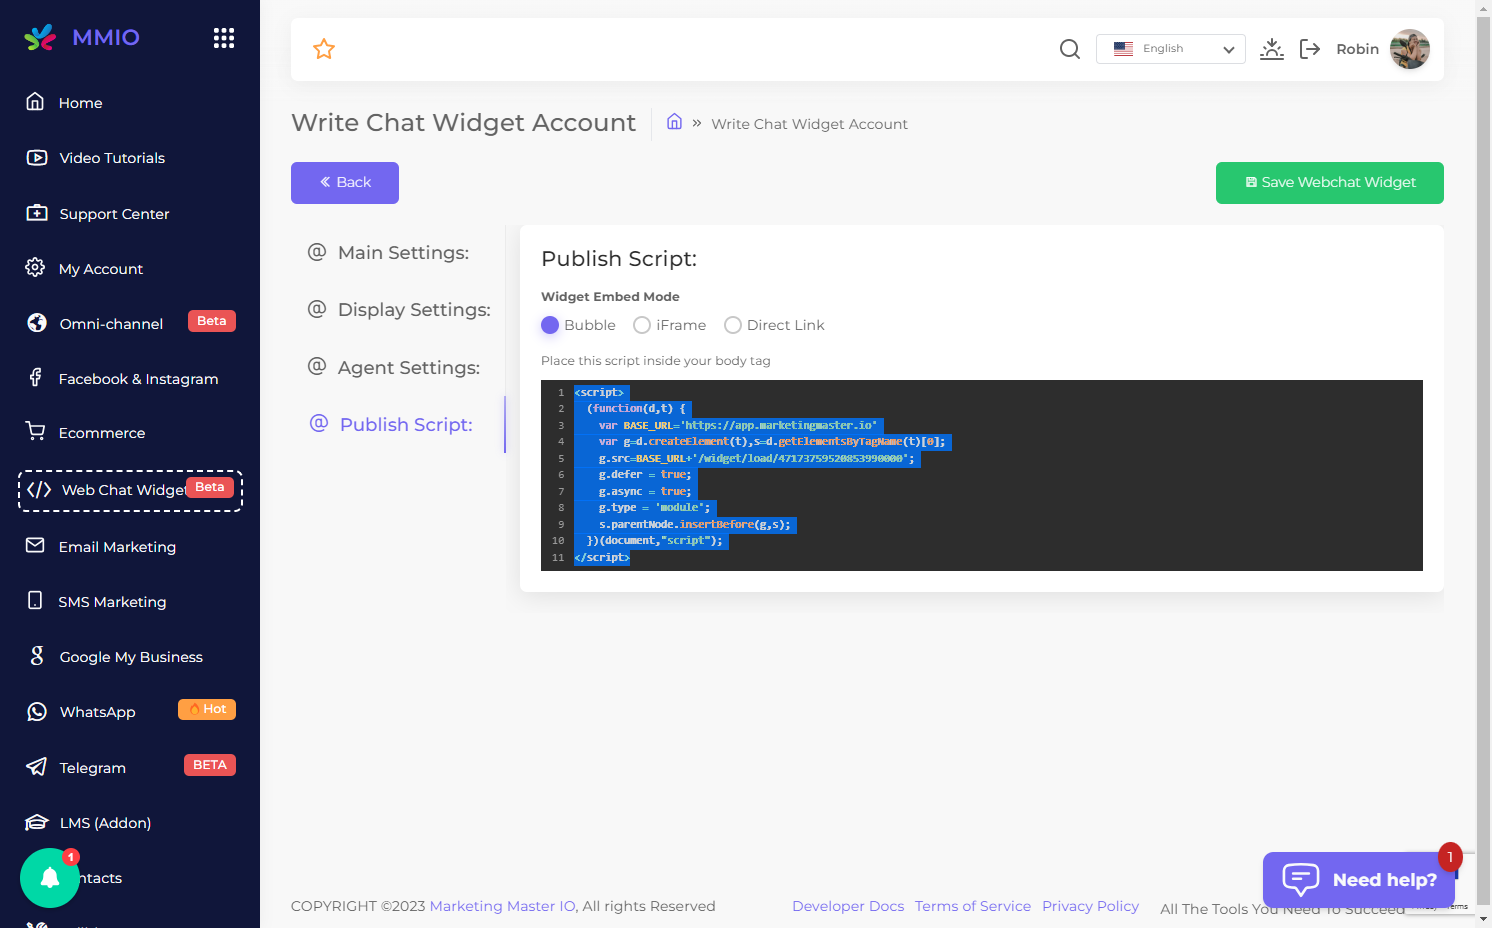Click the Ecommerce cart icon
The image size is (1492, 928).
pos(36,431)
